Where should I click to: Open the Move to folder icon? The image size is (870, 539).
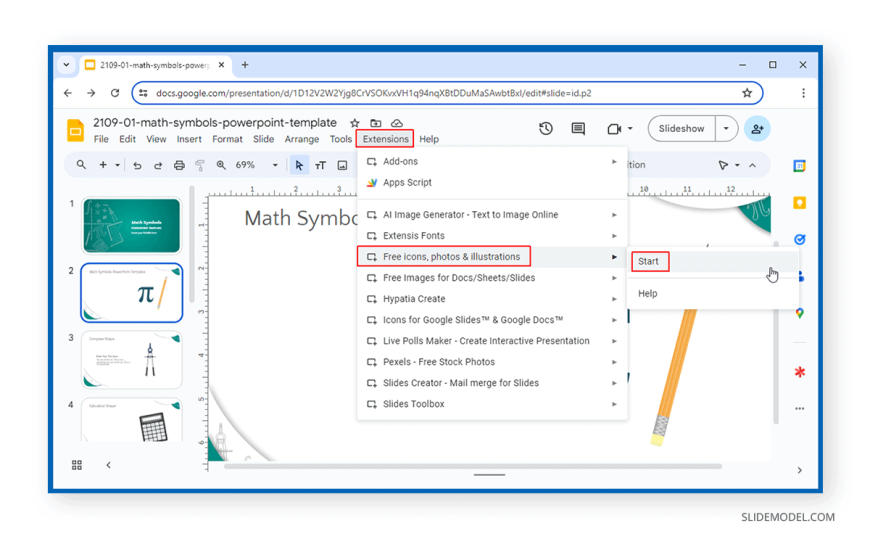(x=376, y=123)
